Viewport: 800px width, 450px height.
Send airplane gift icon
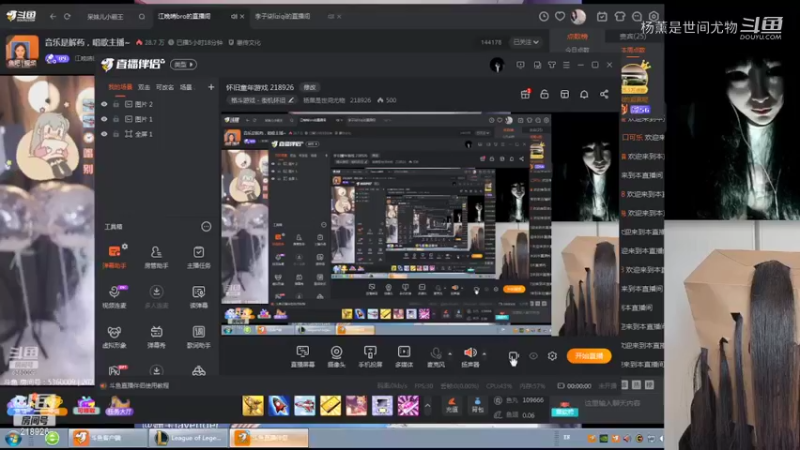tap(305, 406)
